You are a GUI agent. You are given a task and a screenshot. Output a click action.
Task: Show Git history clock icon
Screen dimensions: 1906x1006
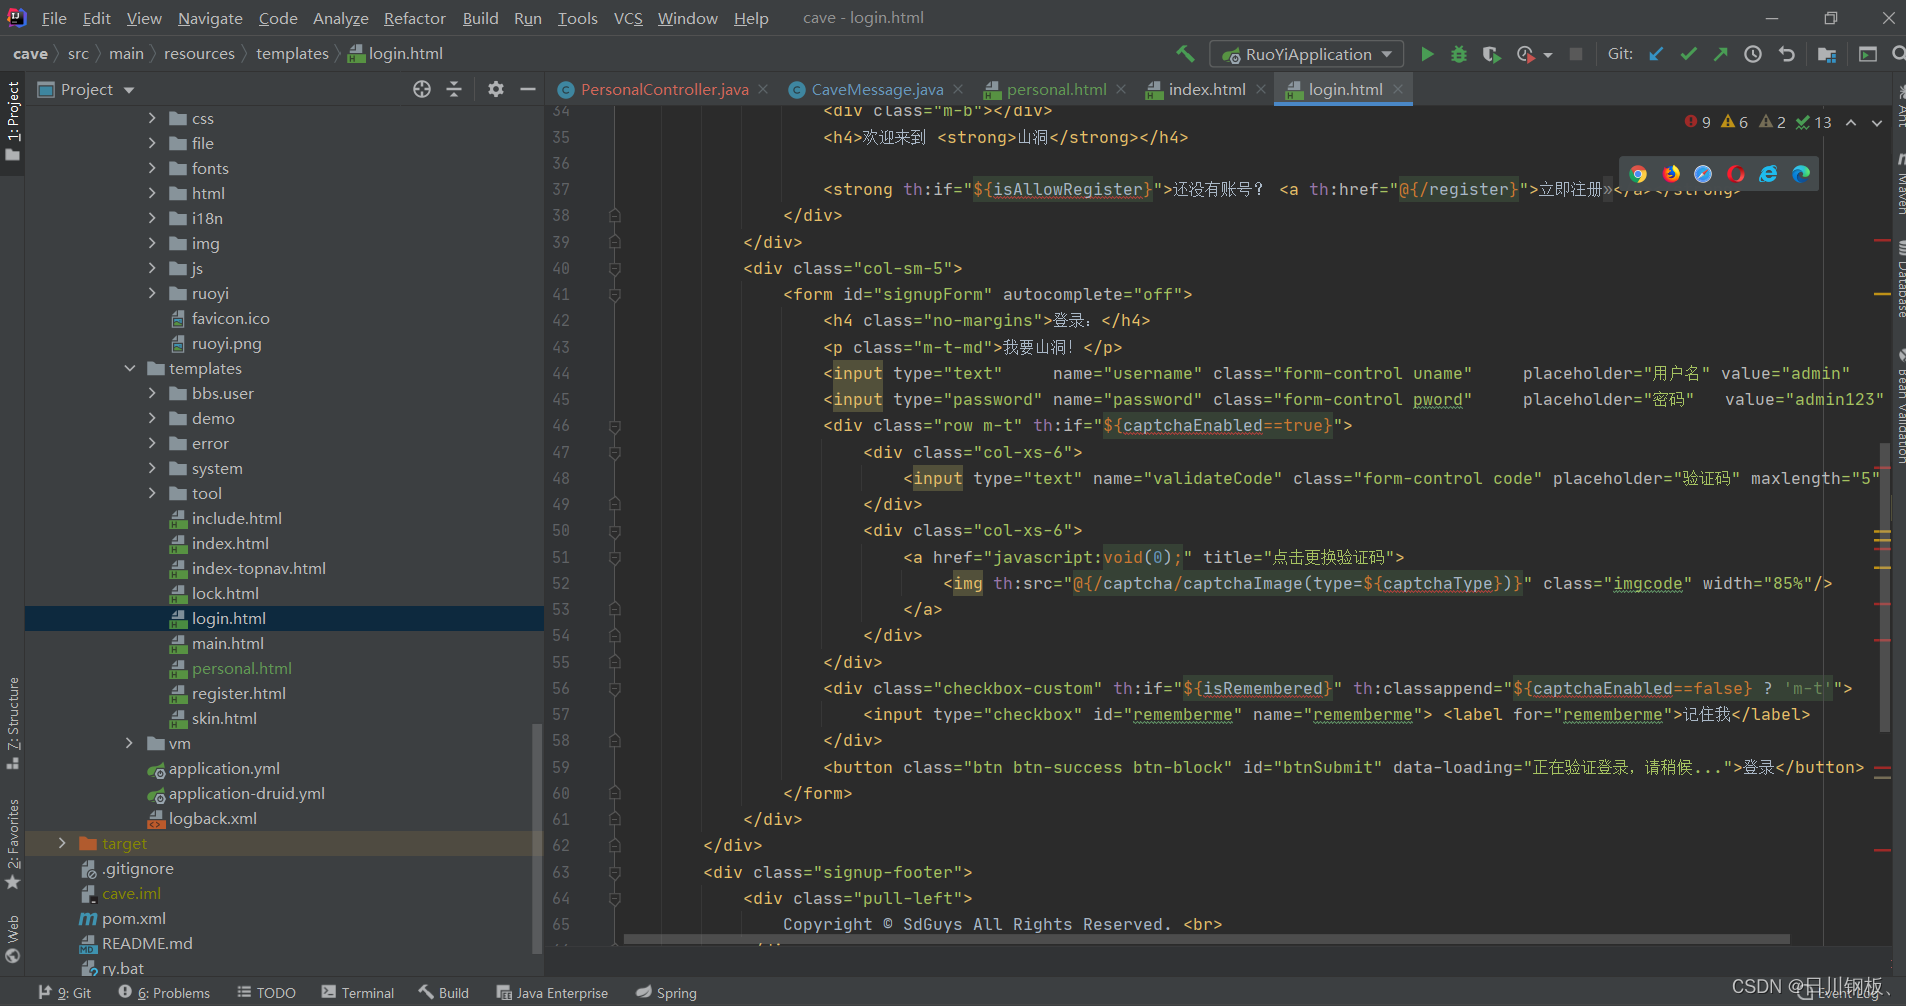(1753, 54)
